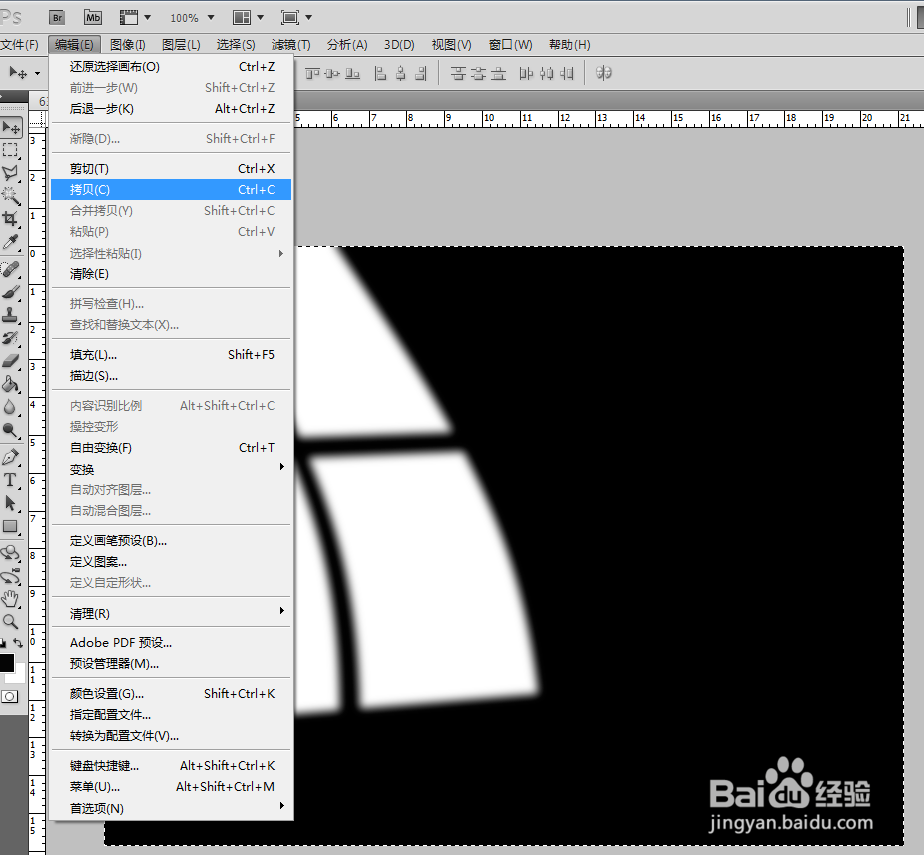The image size is (924, 855).
Task: Select the Eraser tool
Action: click(11, 361)
